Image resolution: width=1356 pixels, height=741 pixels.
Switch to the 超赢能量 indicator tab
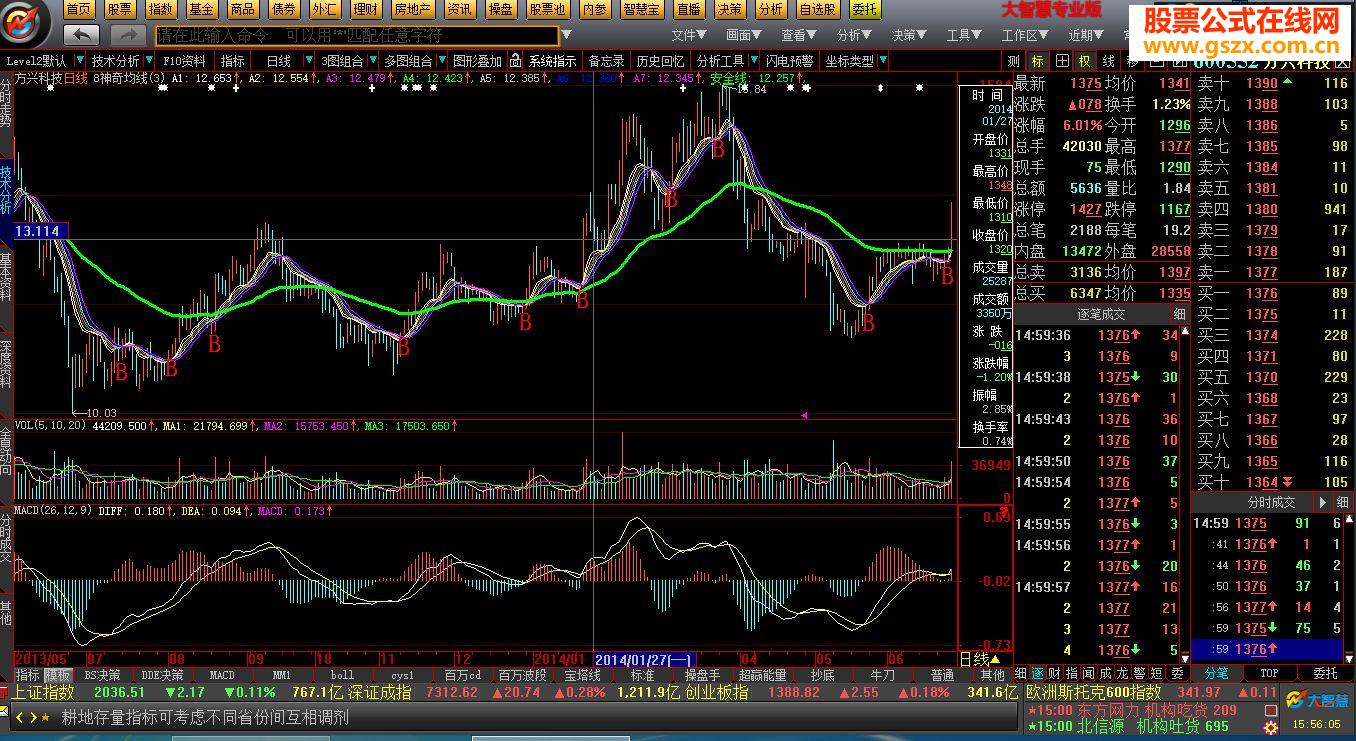click(762, 675)
